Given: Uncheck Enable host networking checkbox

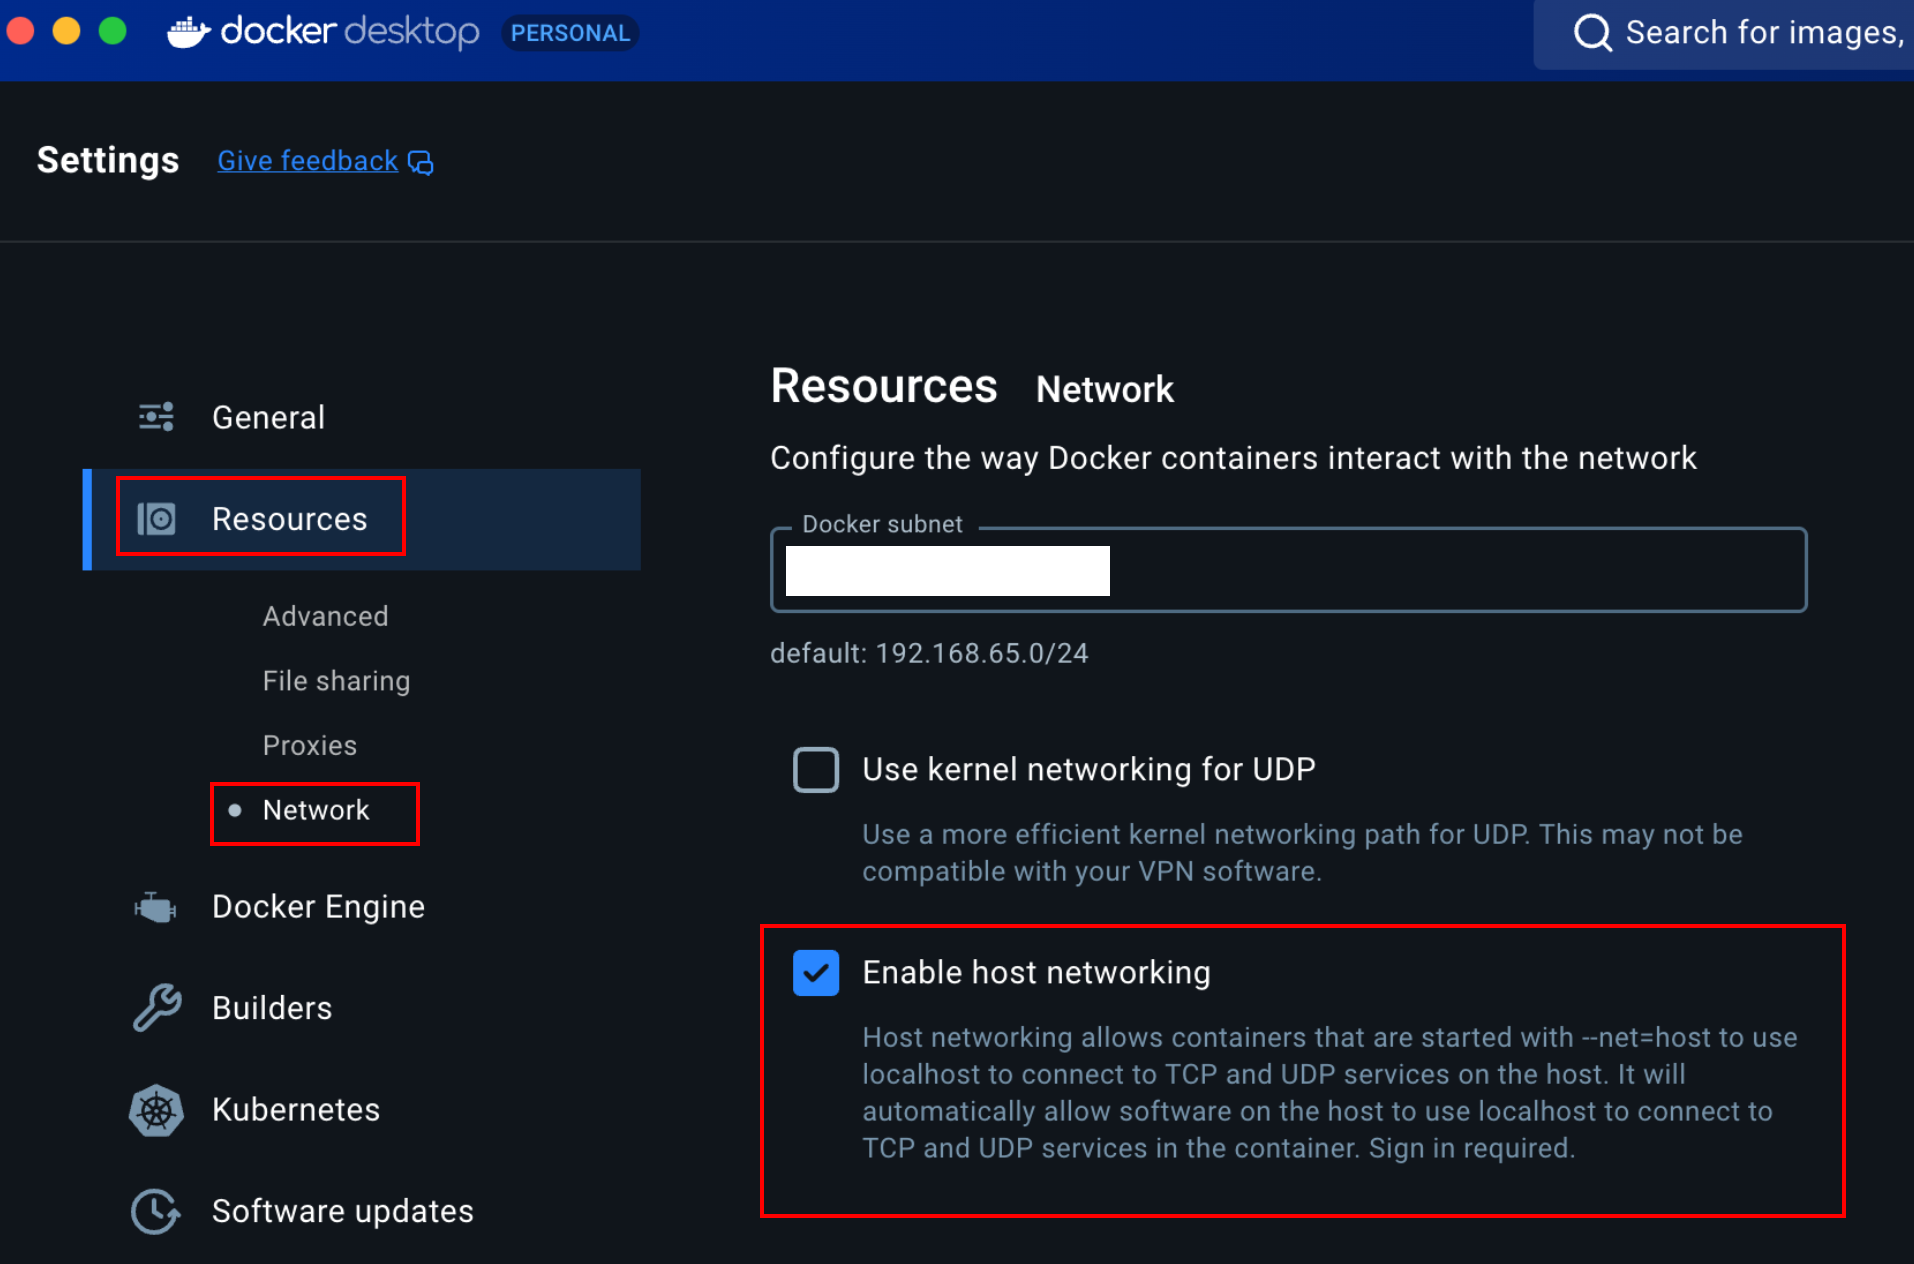Looking at the screenshot, I should (816, 972).
